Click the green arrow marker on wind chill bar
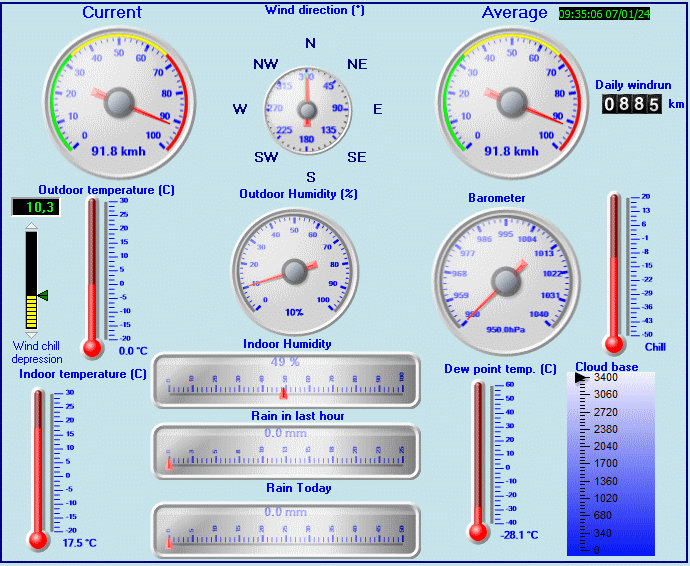Screen dimensions: 690x566 coord(42,295)
